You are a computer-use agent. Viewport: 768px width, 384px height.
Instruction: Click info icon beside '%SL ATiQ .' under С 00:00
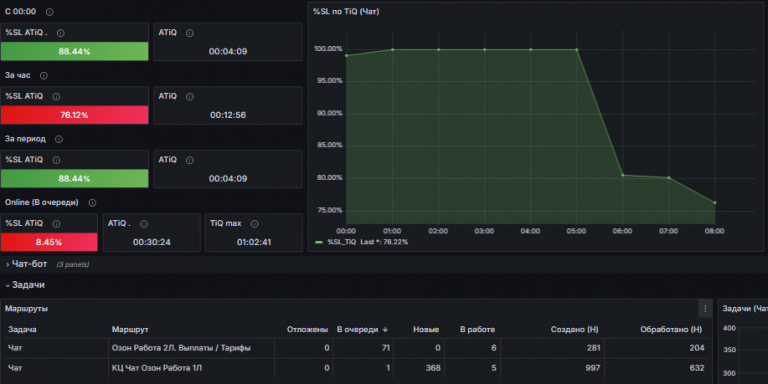(61, 33)
